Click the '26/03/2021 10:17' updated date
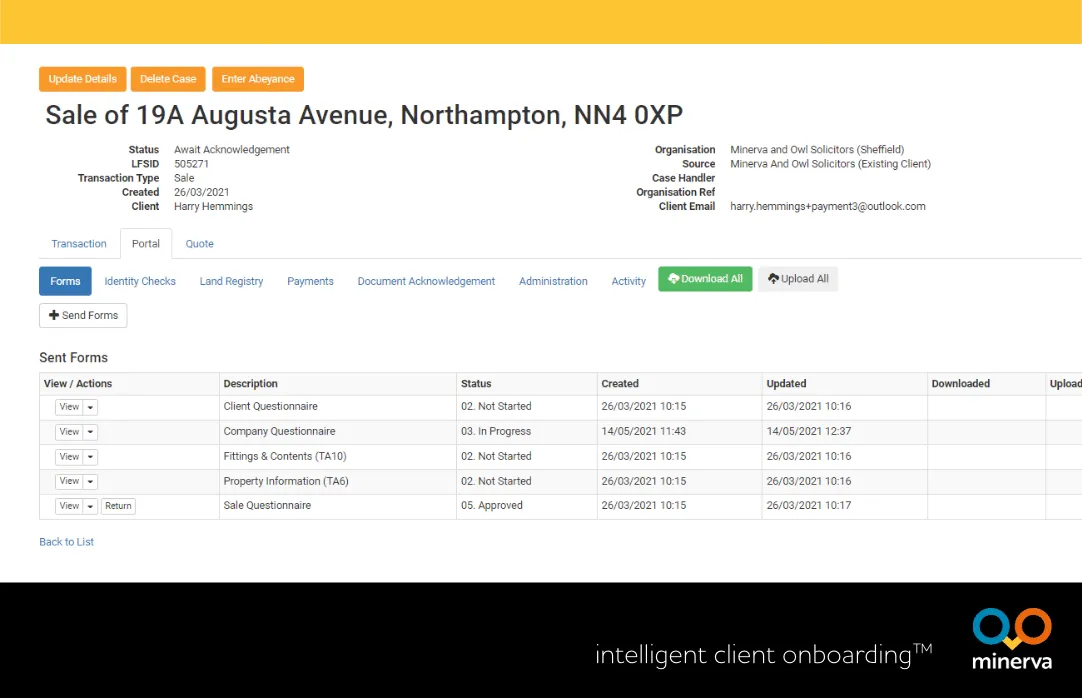 (809, 506)
